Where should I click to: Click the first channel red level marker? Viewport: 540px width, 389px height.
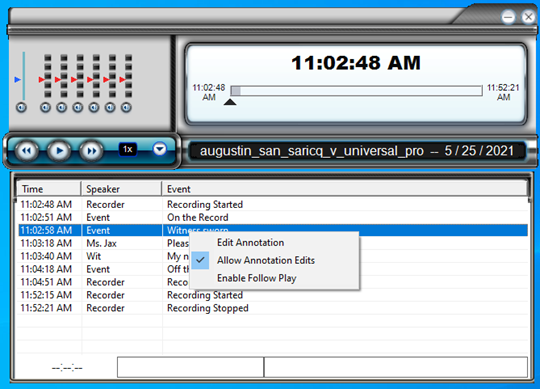tap(42, 80)
